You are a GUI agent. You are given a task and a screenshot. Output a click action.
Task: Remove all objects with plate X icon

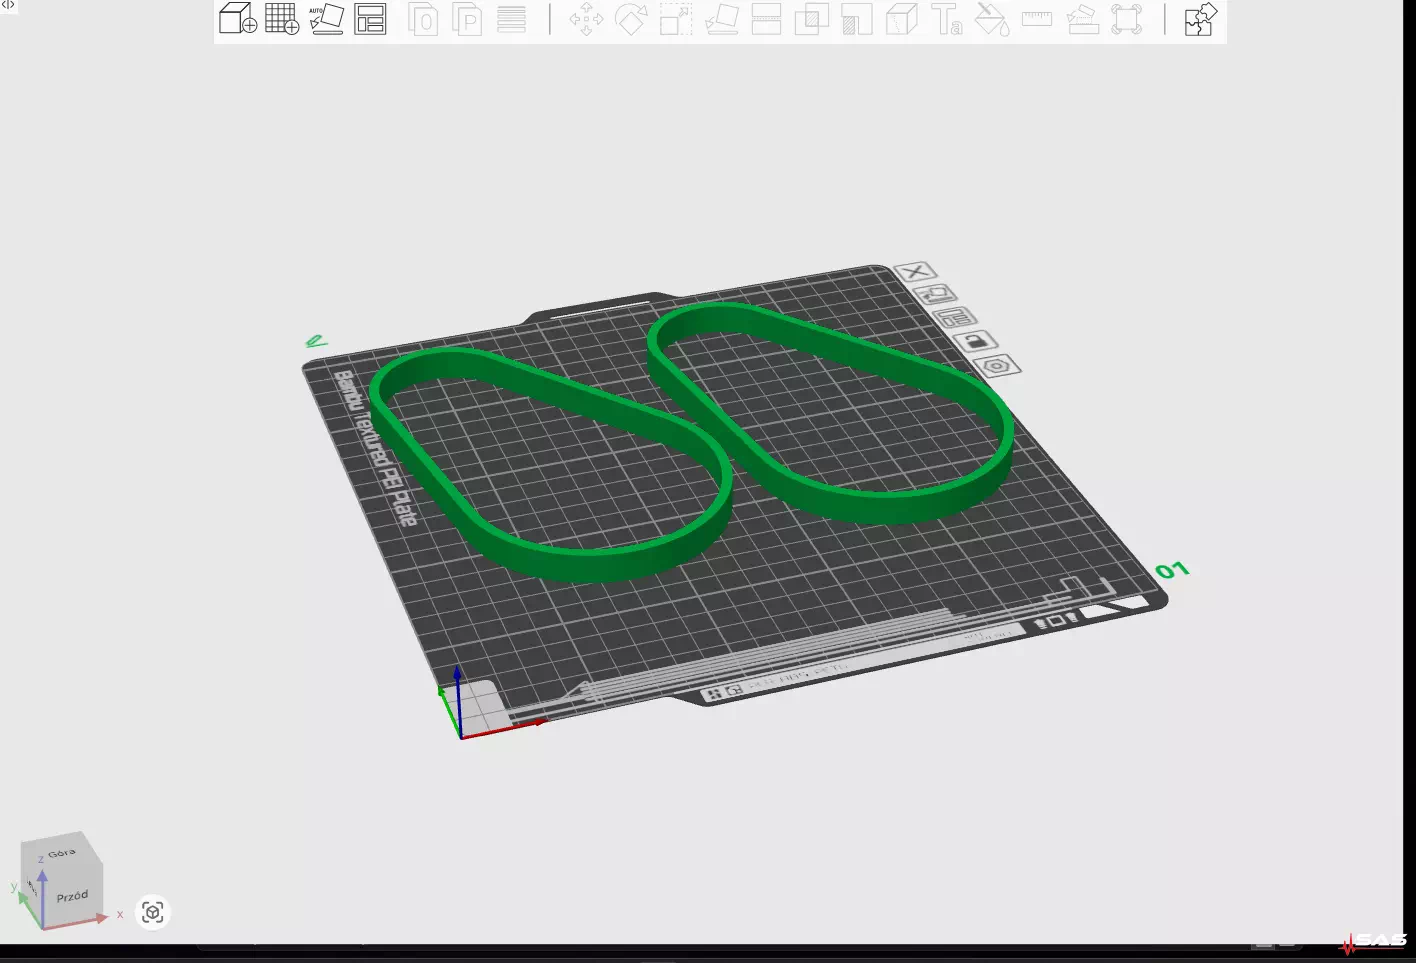click(914, 272)
